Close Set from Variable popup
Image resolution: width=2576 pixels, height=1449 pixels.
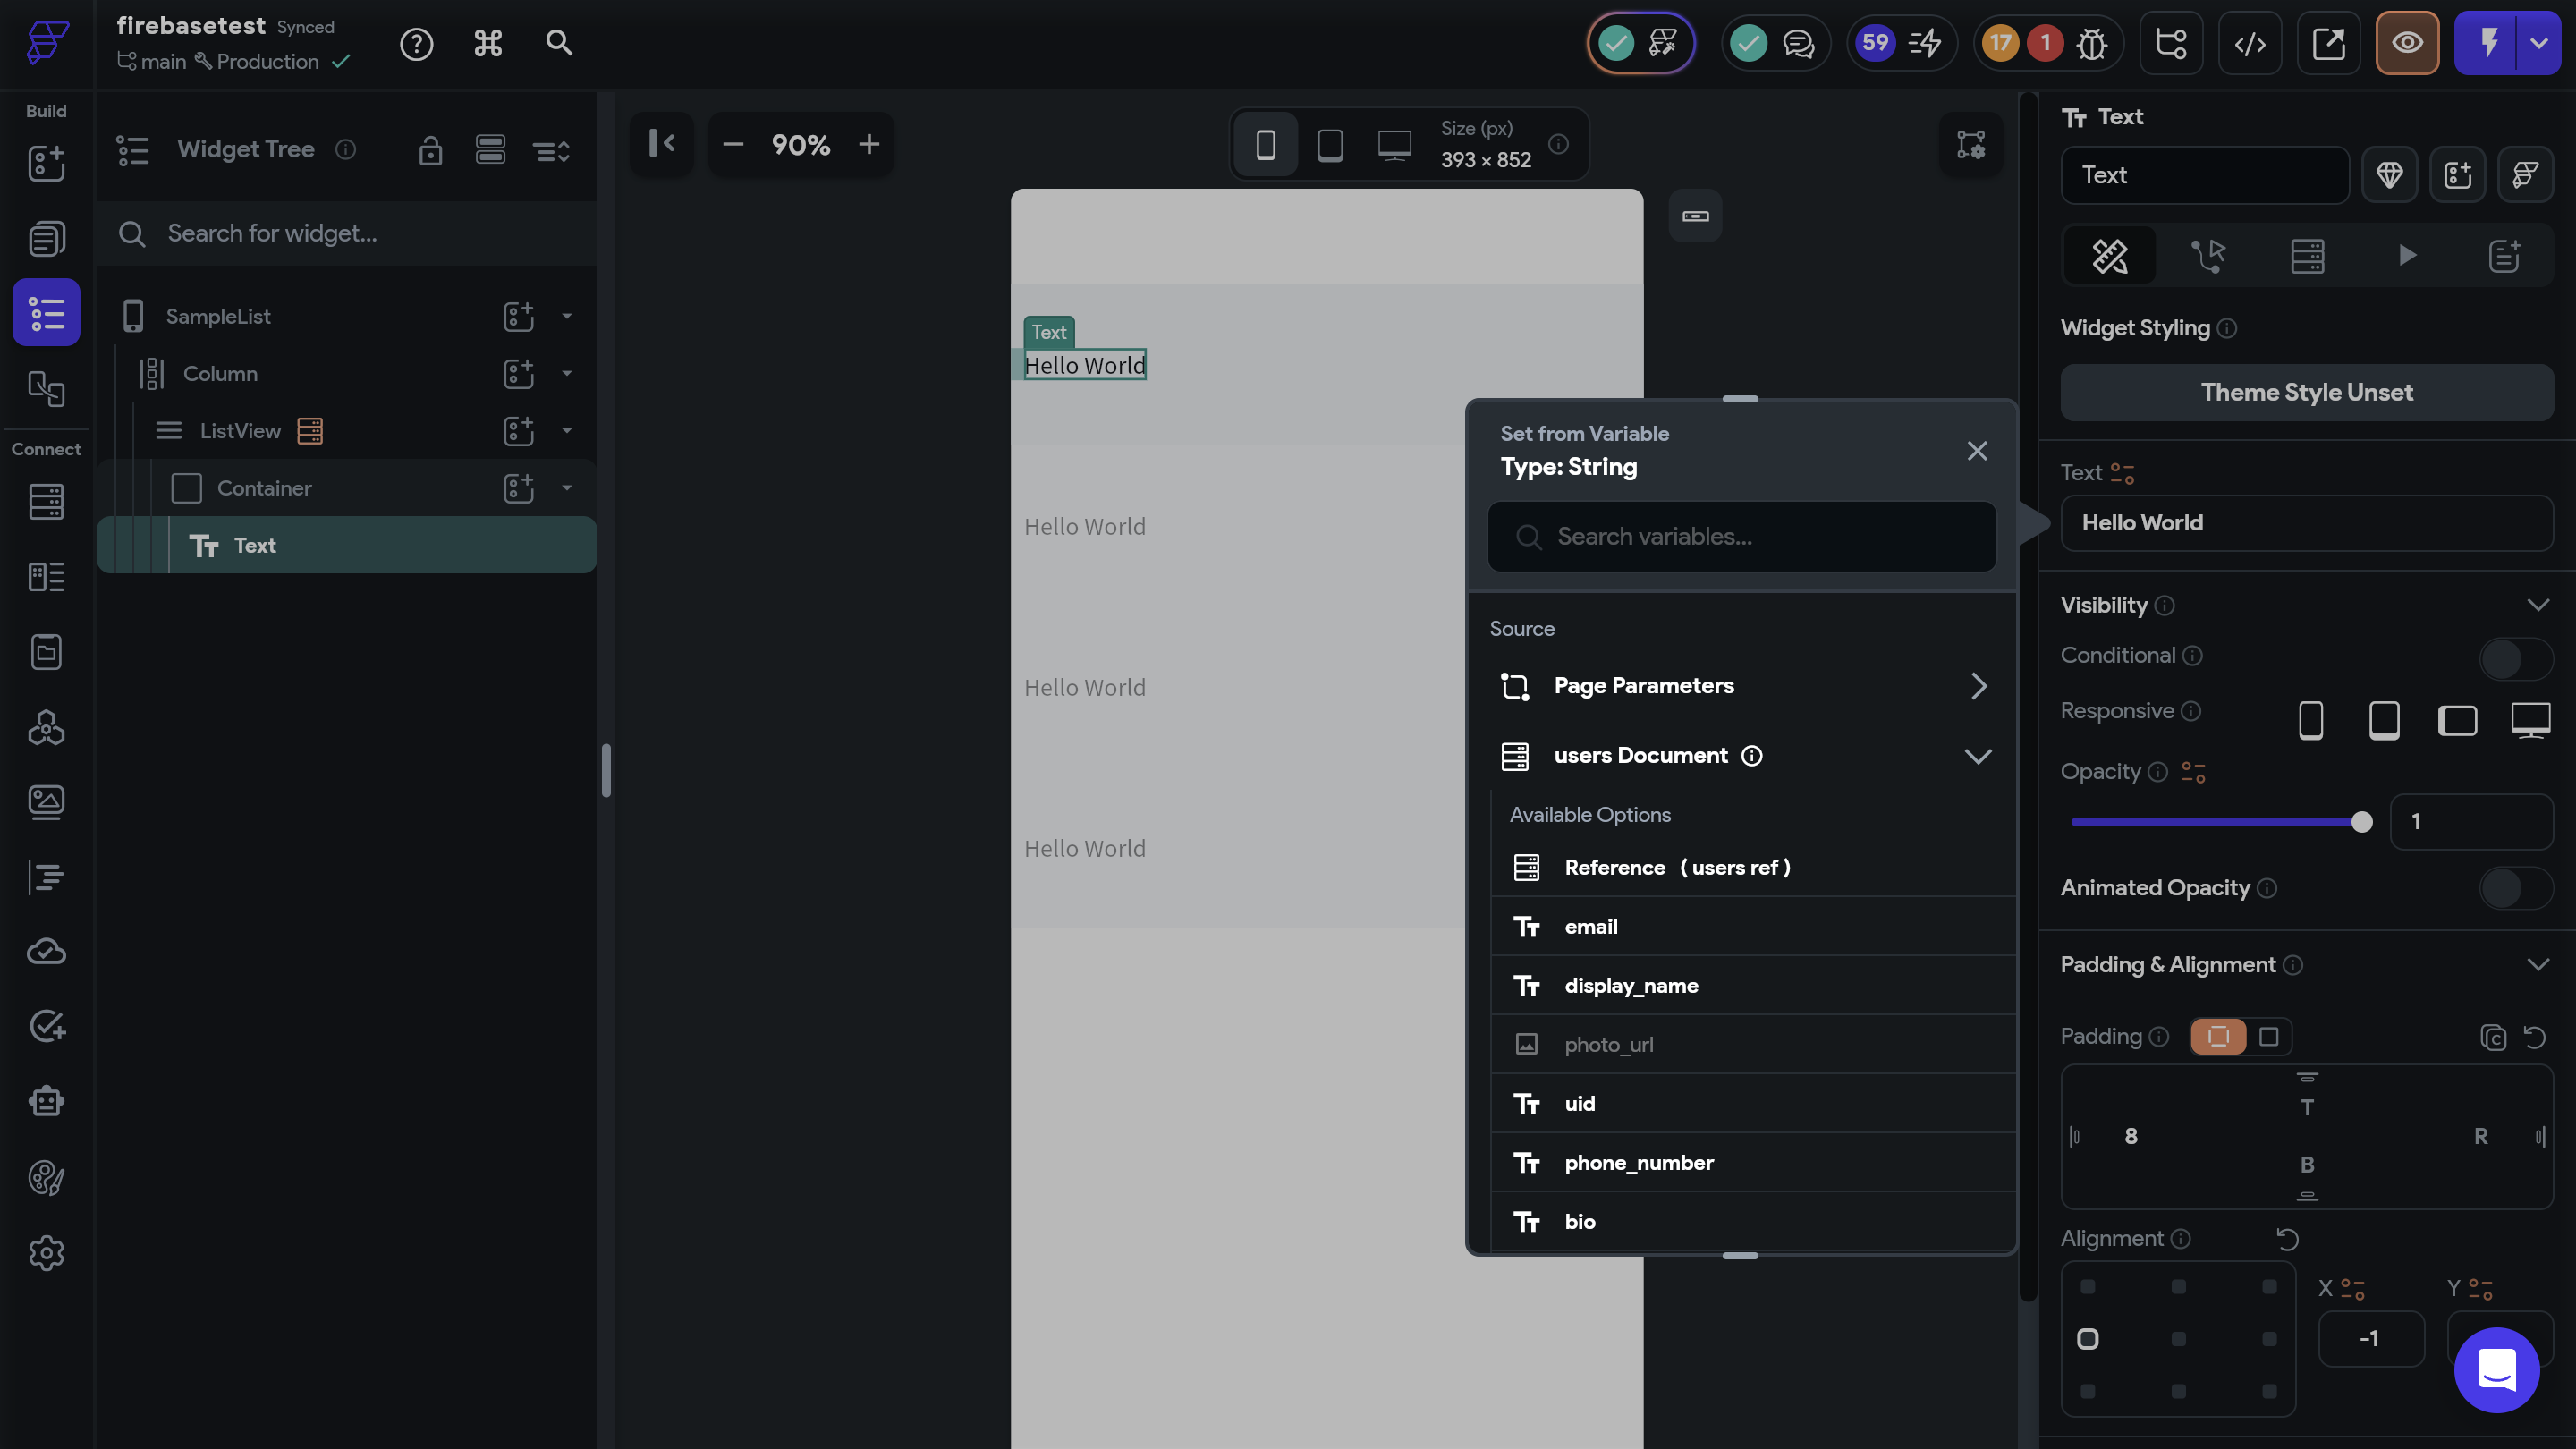[x=1976, y=451]
